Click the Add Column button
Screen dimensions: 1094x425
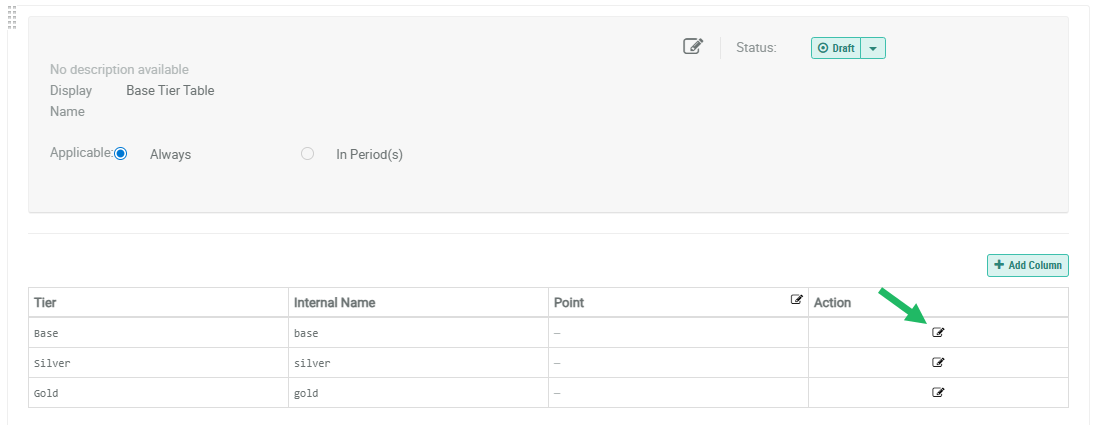point(1028,265)
